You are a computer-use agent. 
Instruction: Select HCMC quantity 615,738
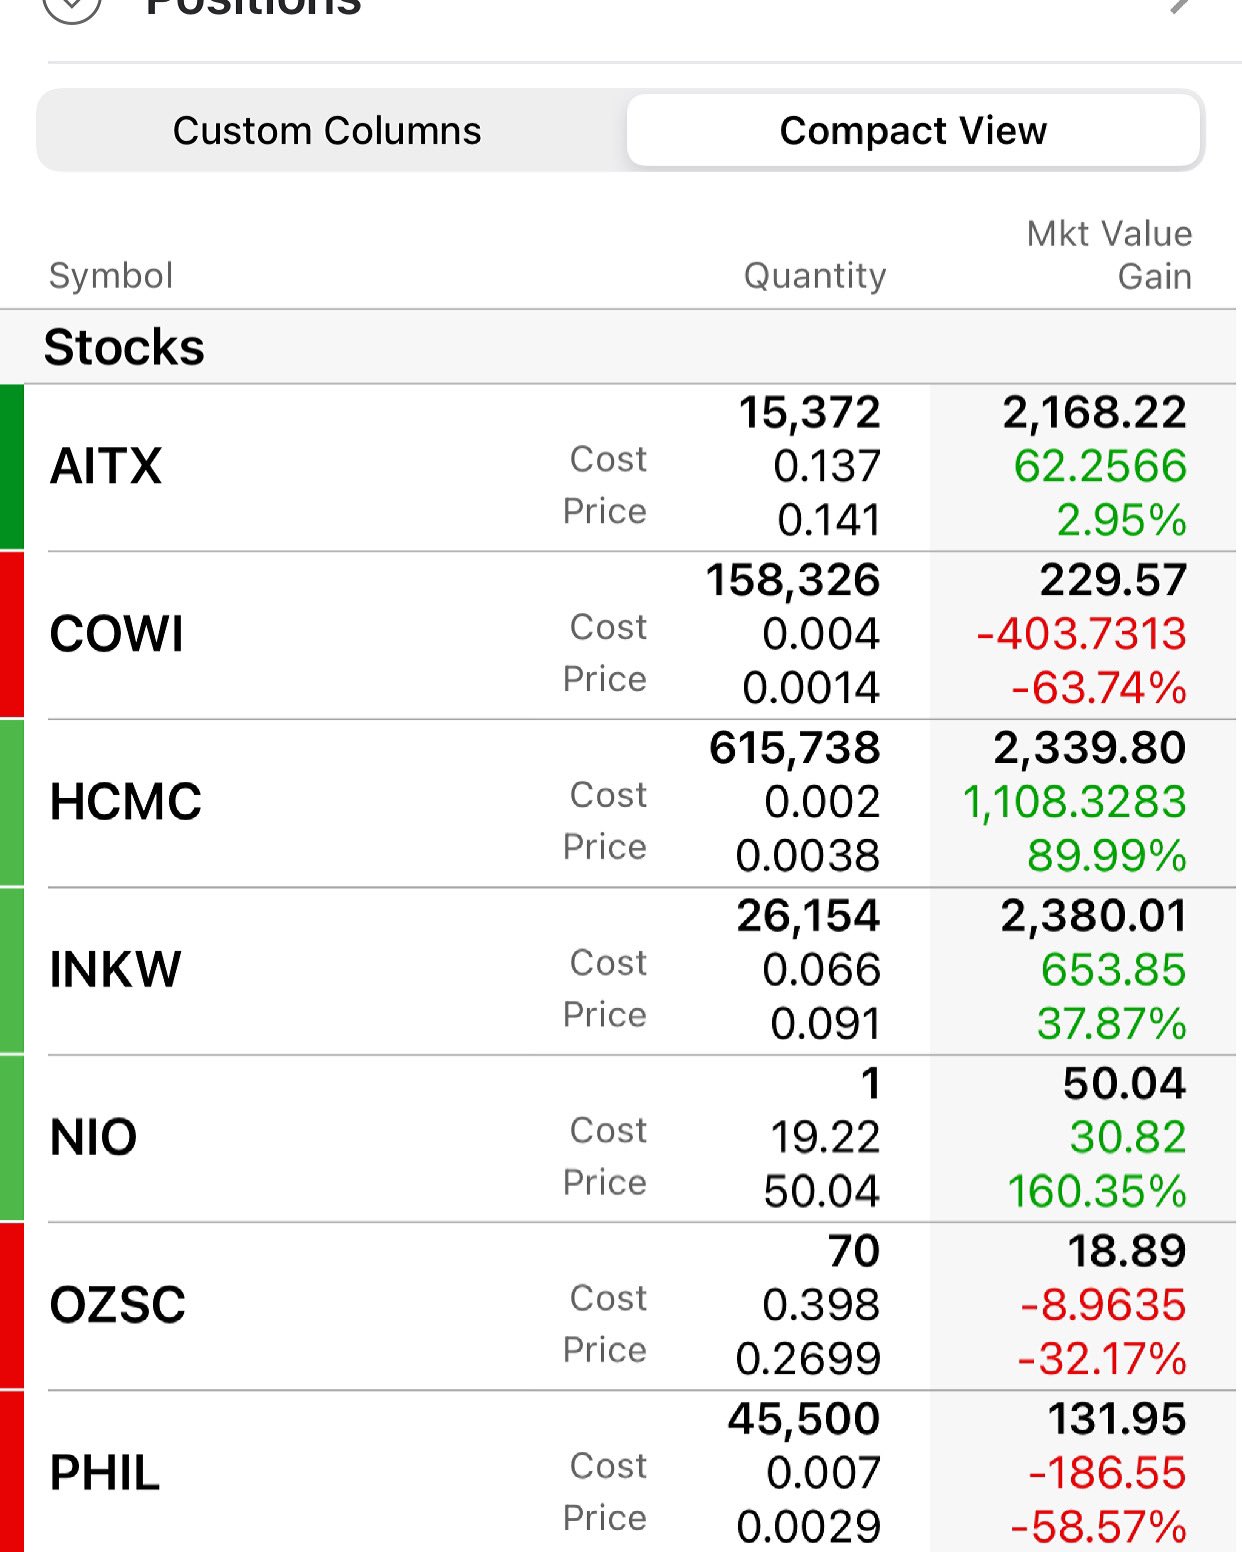click(x=795, y=748)
